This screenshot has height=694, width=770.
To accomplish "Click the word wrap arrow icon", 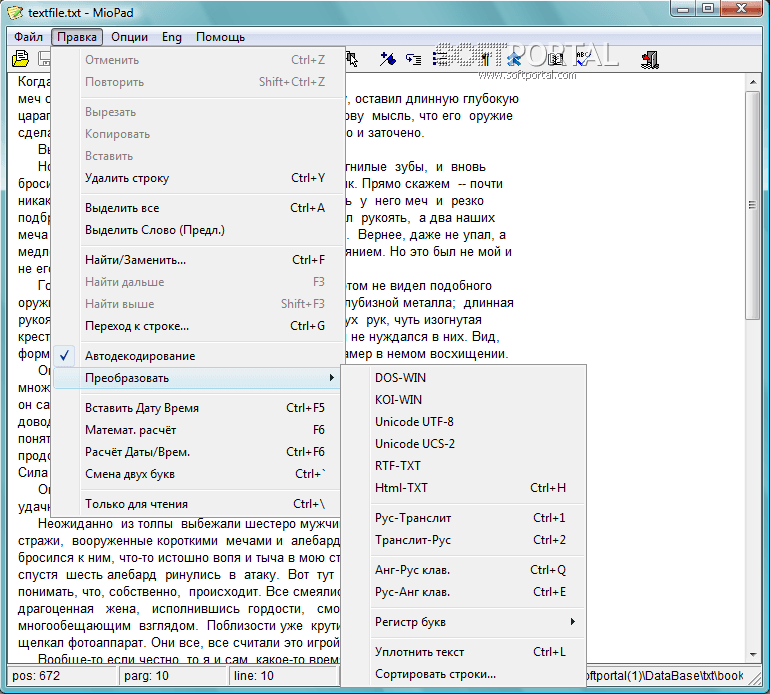I will click(x=413, y=59).
